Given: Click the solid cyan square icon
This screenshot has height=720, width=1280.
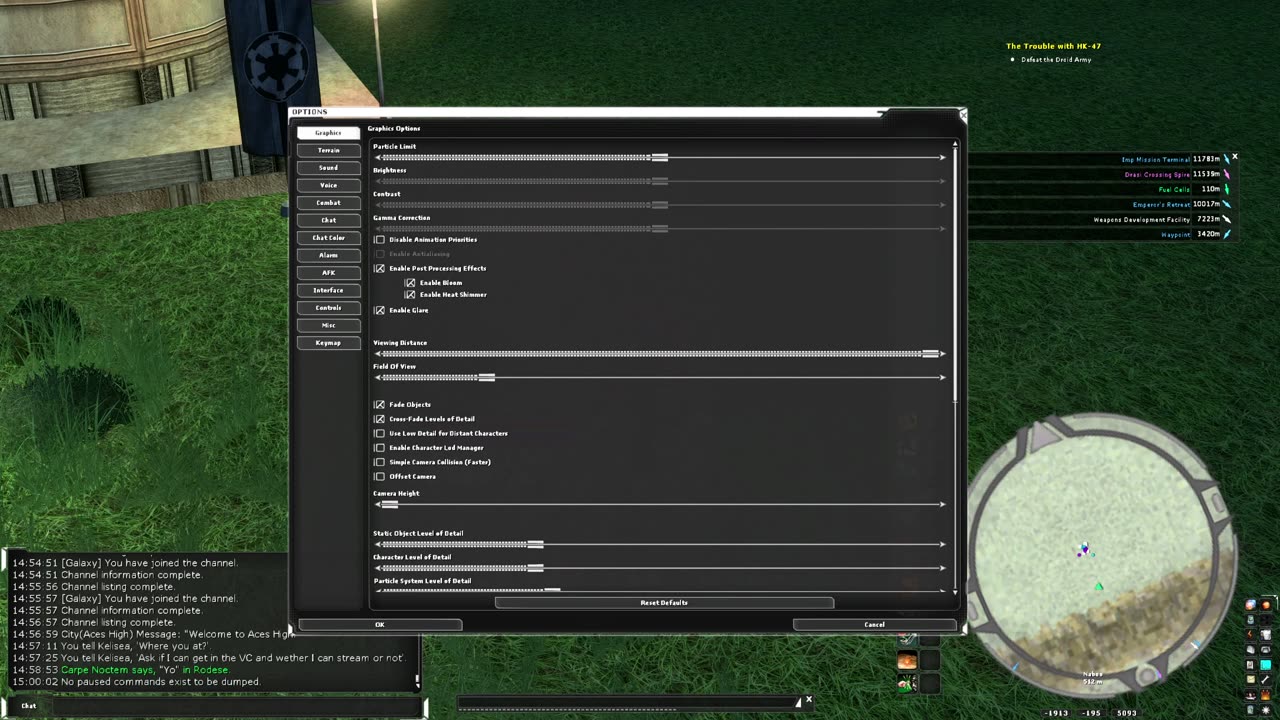Looking at the screenshot, I should click(1266, 665).
